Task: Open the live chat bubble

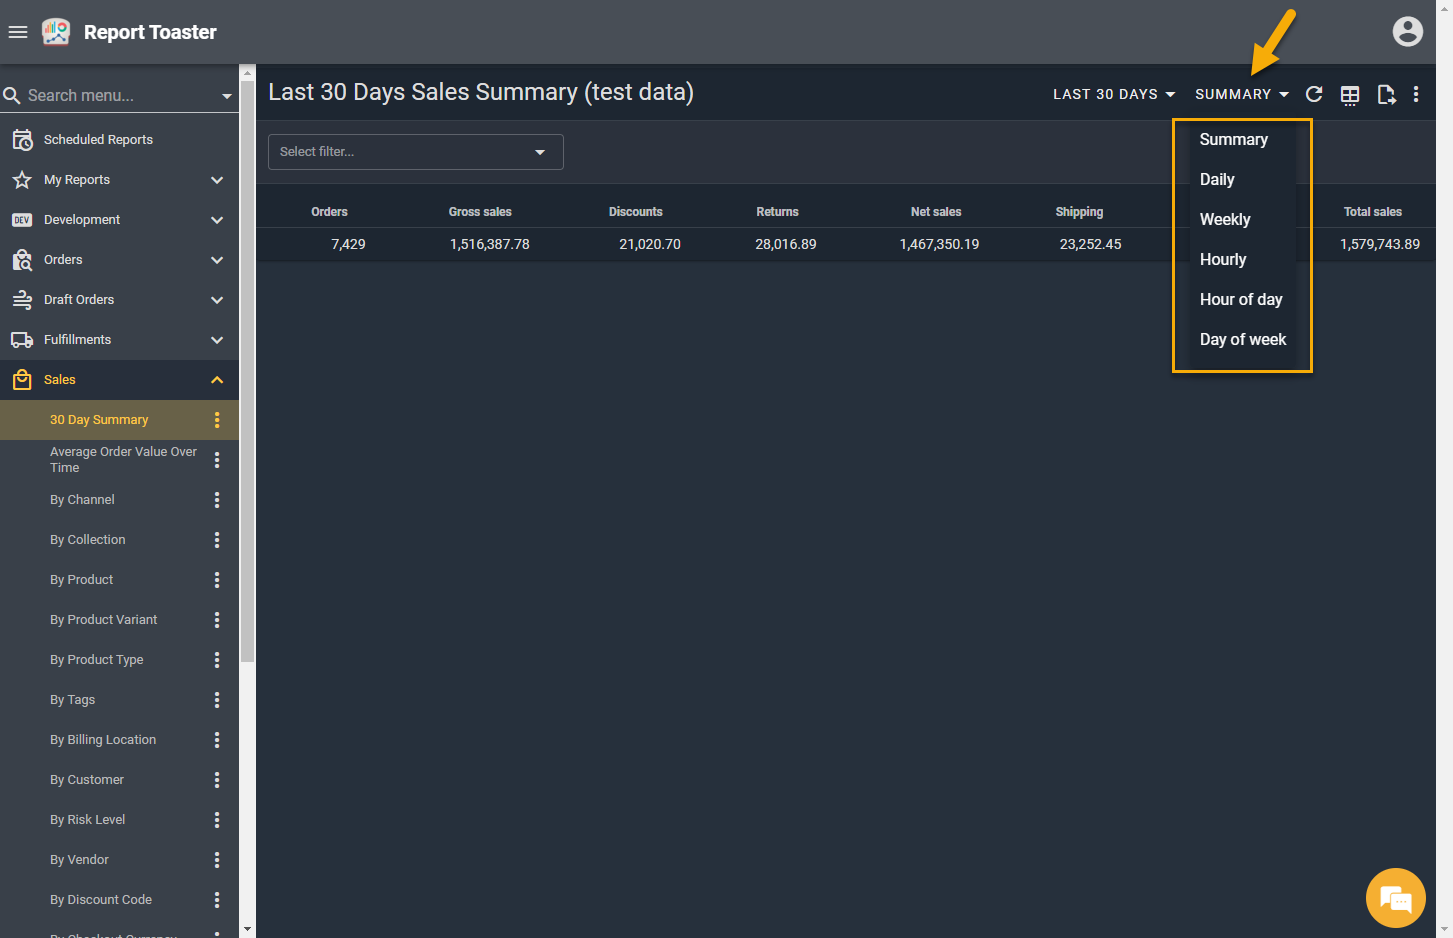Action: (x=1395, y=898)
